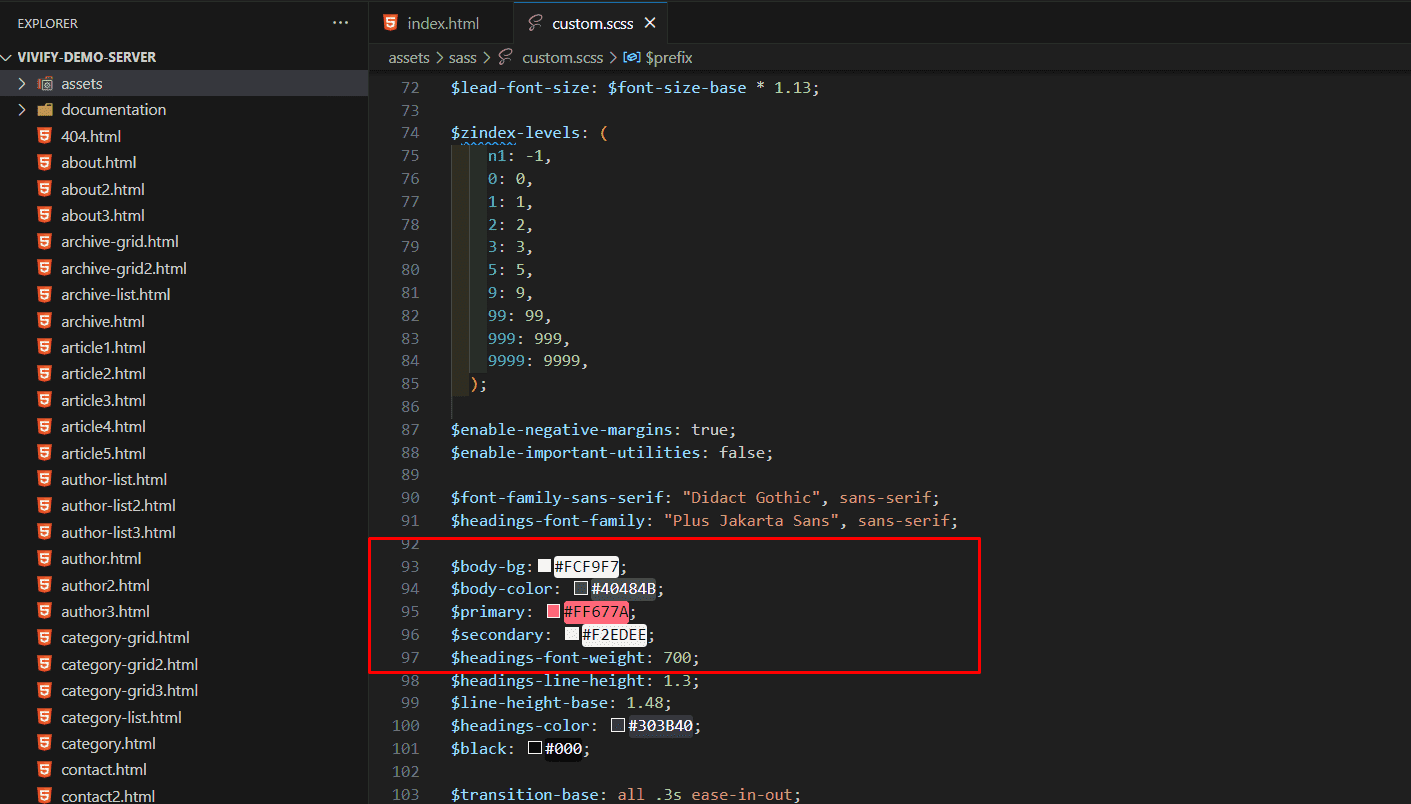
Task: Open 404.html in the explorer
Action: pyautogui.click(x=91, y=136)
